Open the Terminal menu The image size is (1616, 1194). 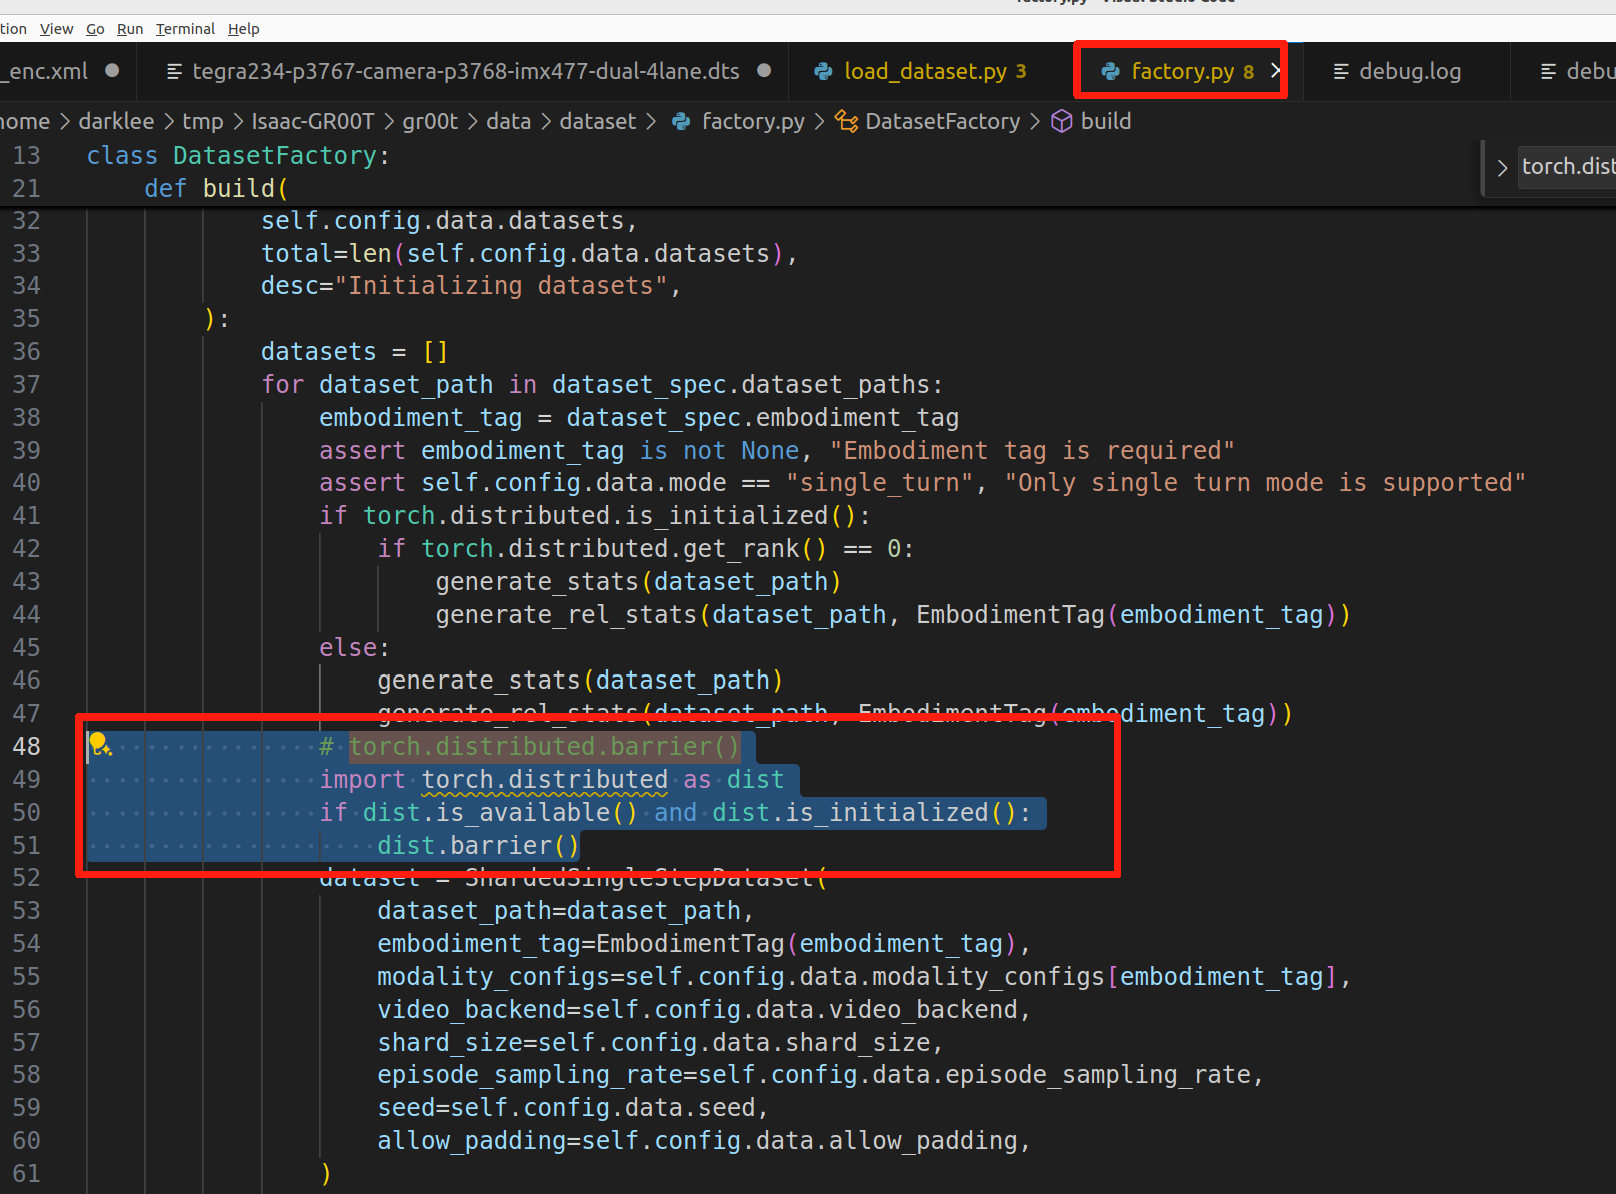pos(185,29)
